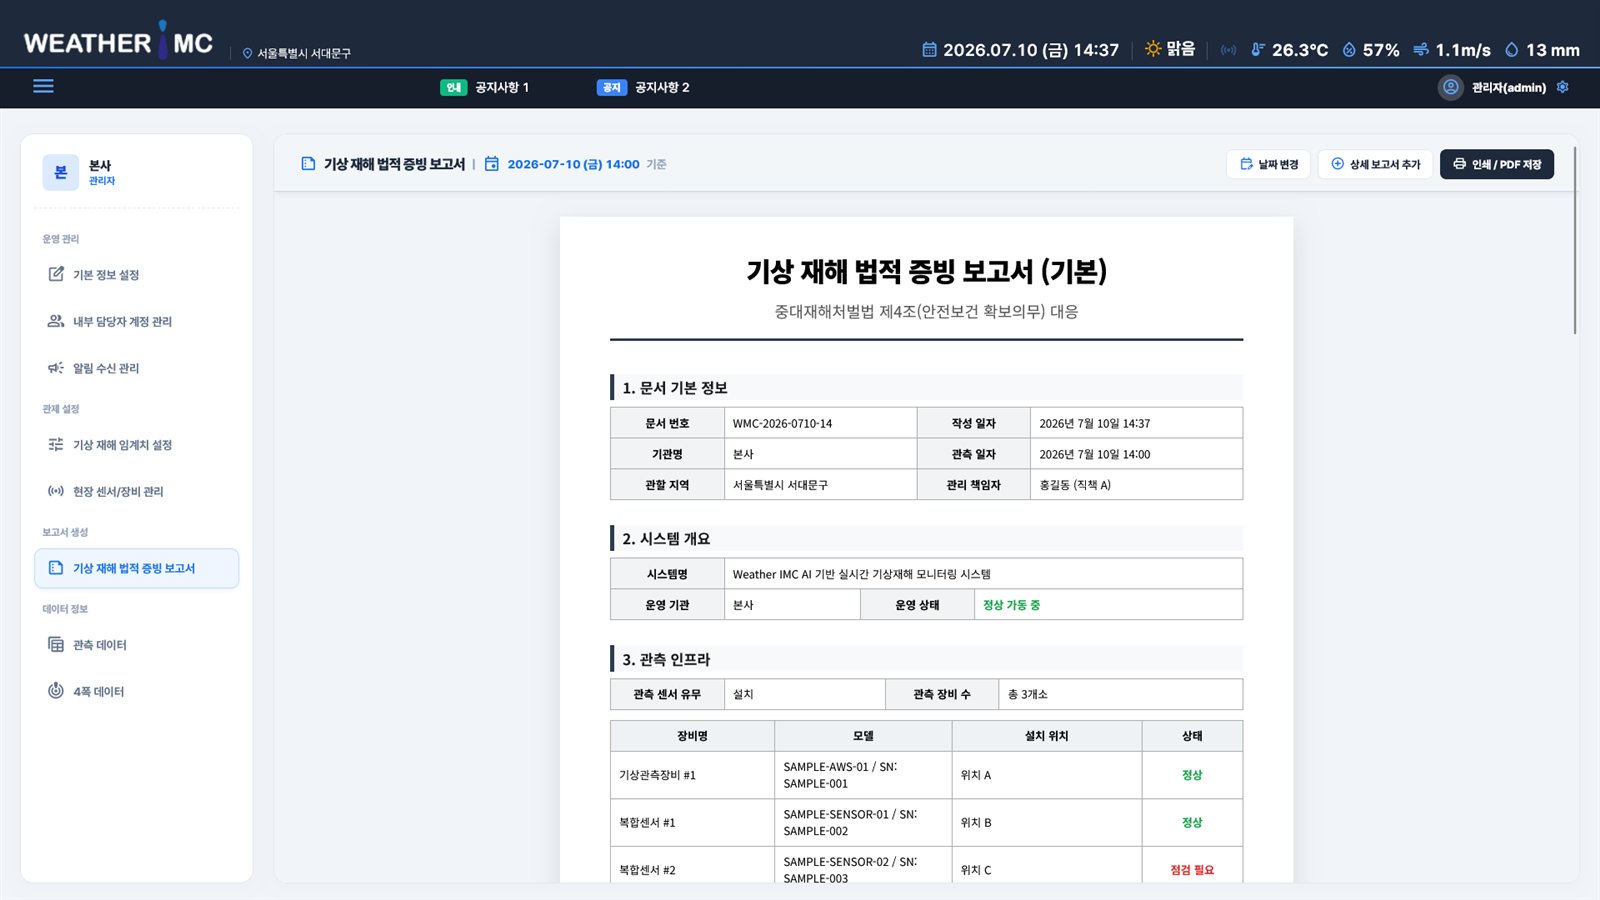
Task: Click the 관리자(admin) user label
Action: pyautogui.click(x=1508, y=88)
